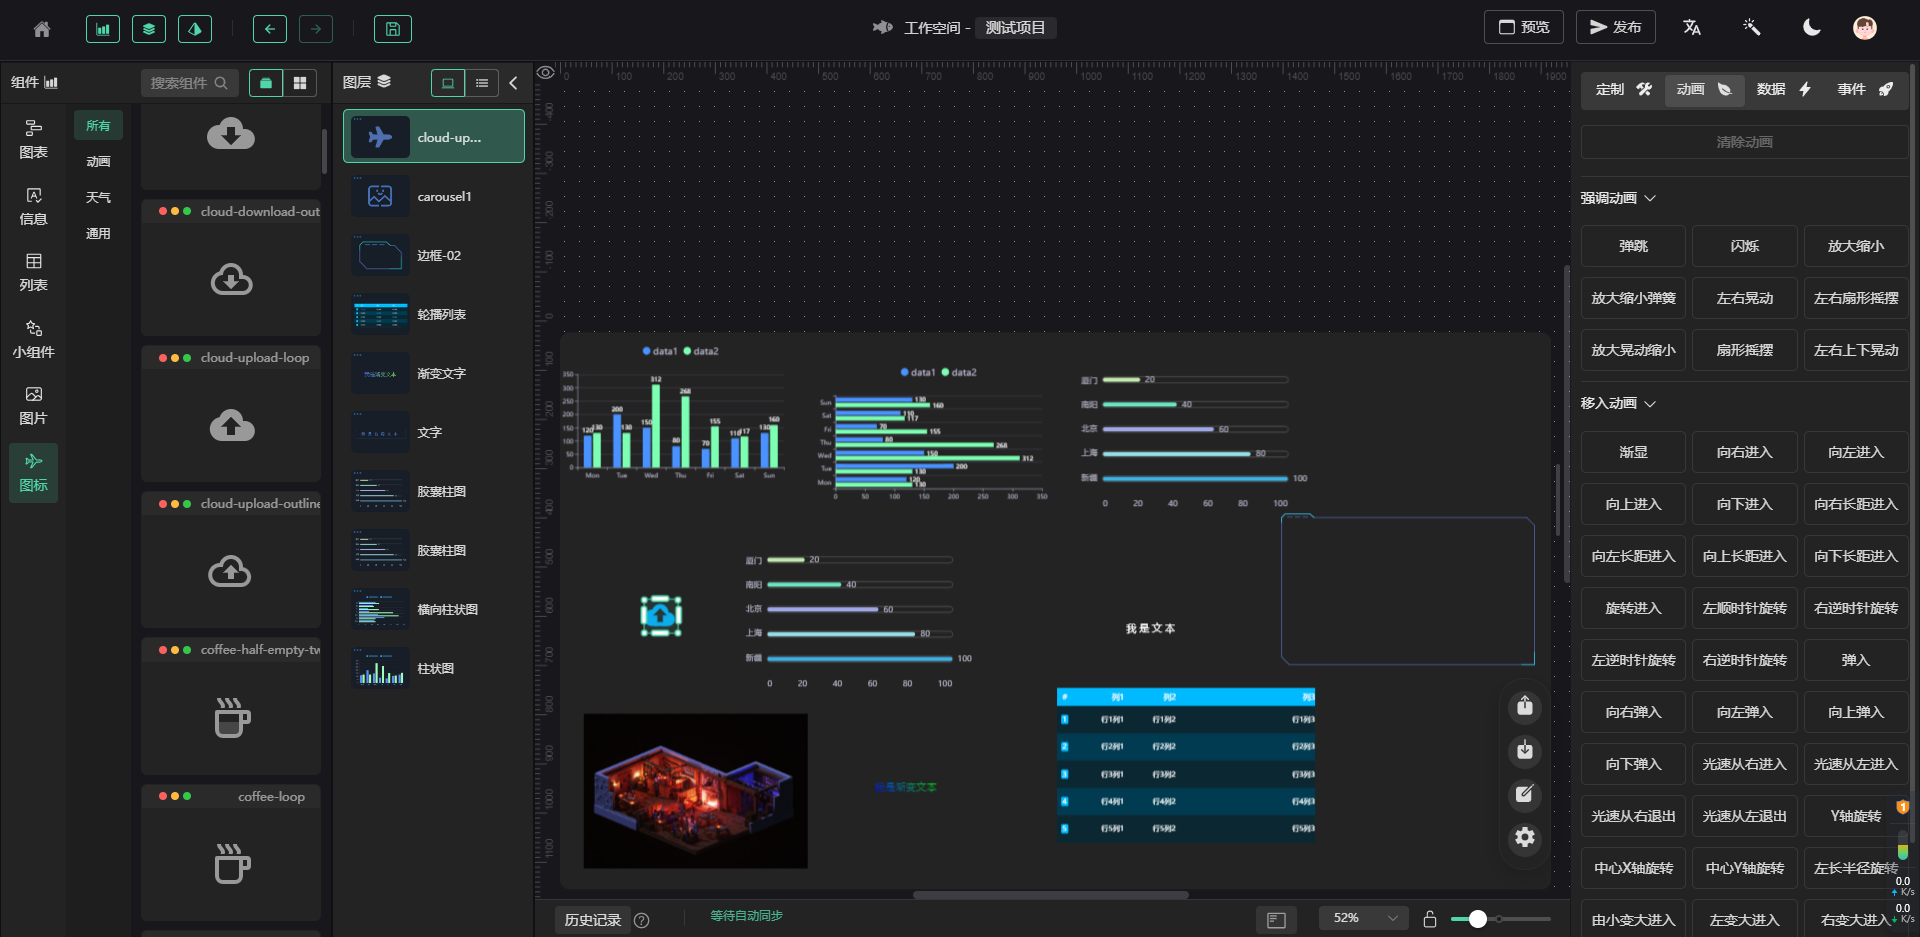
Task: Open the 定制 customize tab
Action: coord(1623,89)
